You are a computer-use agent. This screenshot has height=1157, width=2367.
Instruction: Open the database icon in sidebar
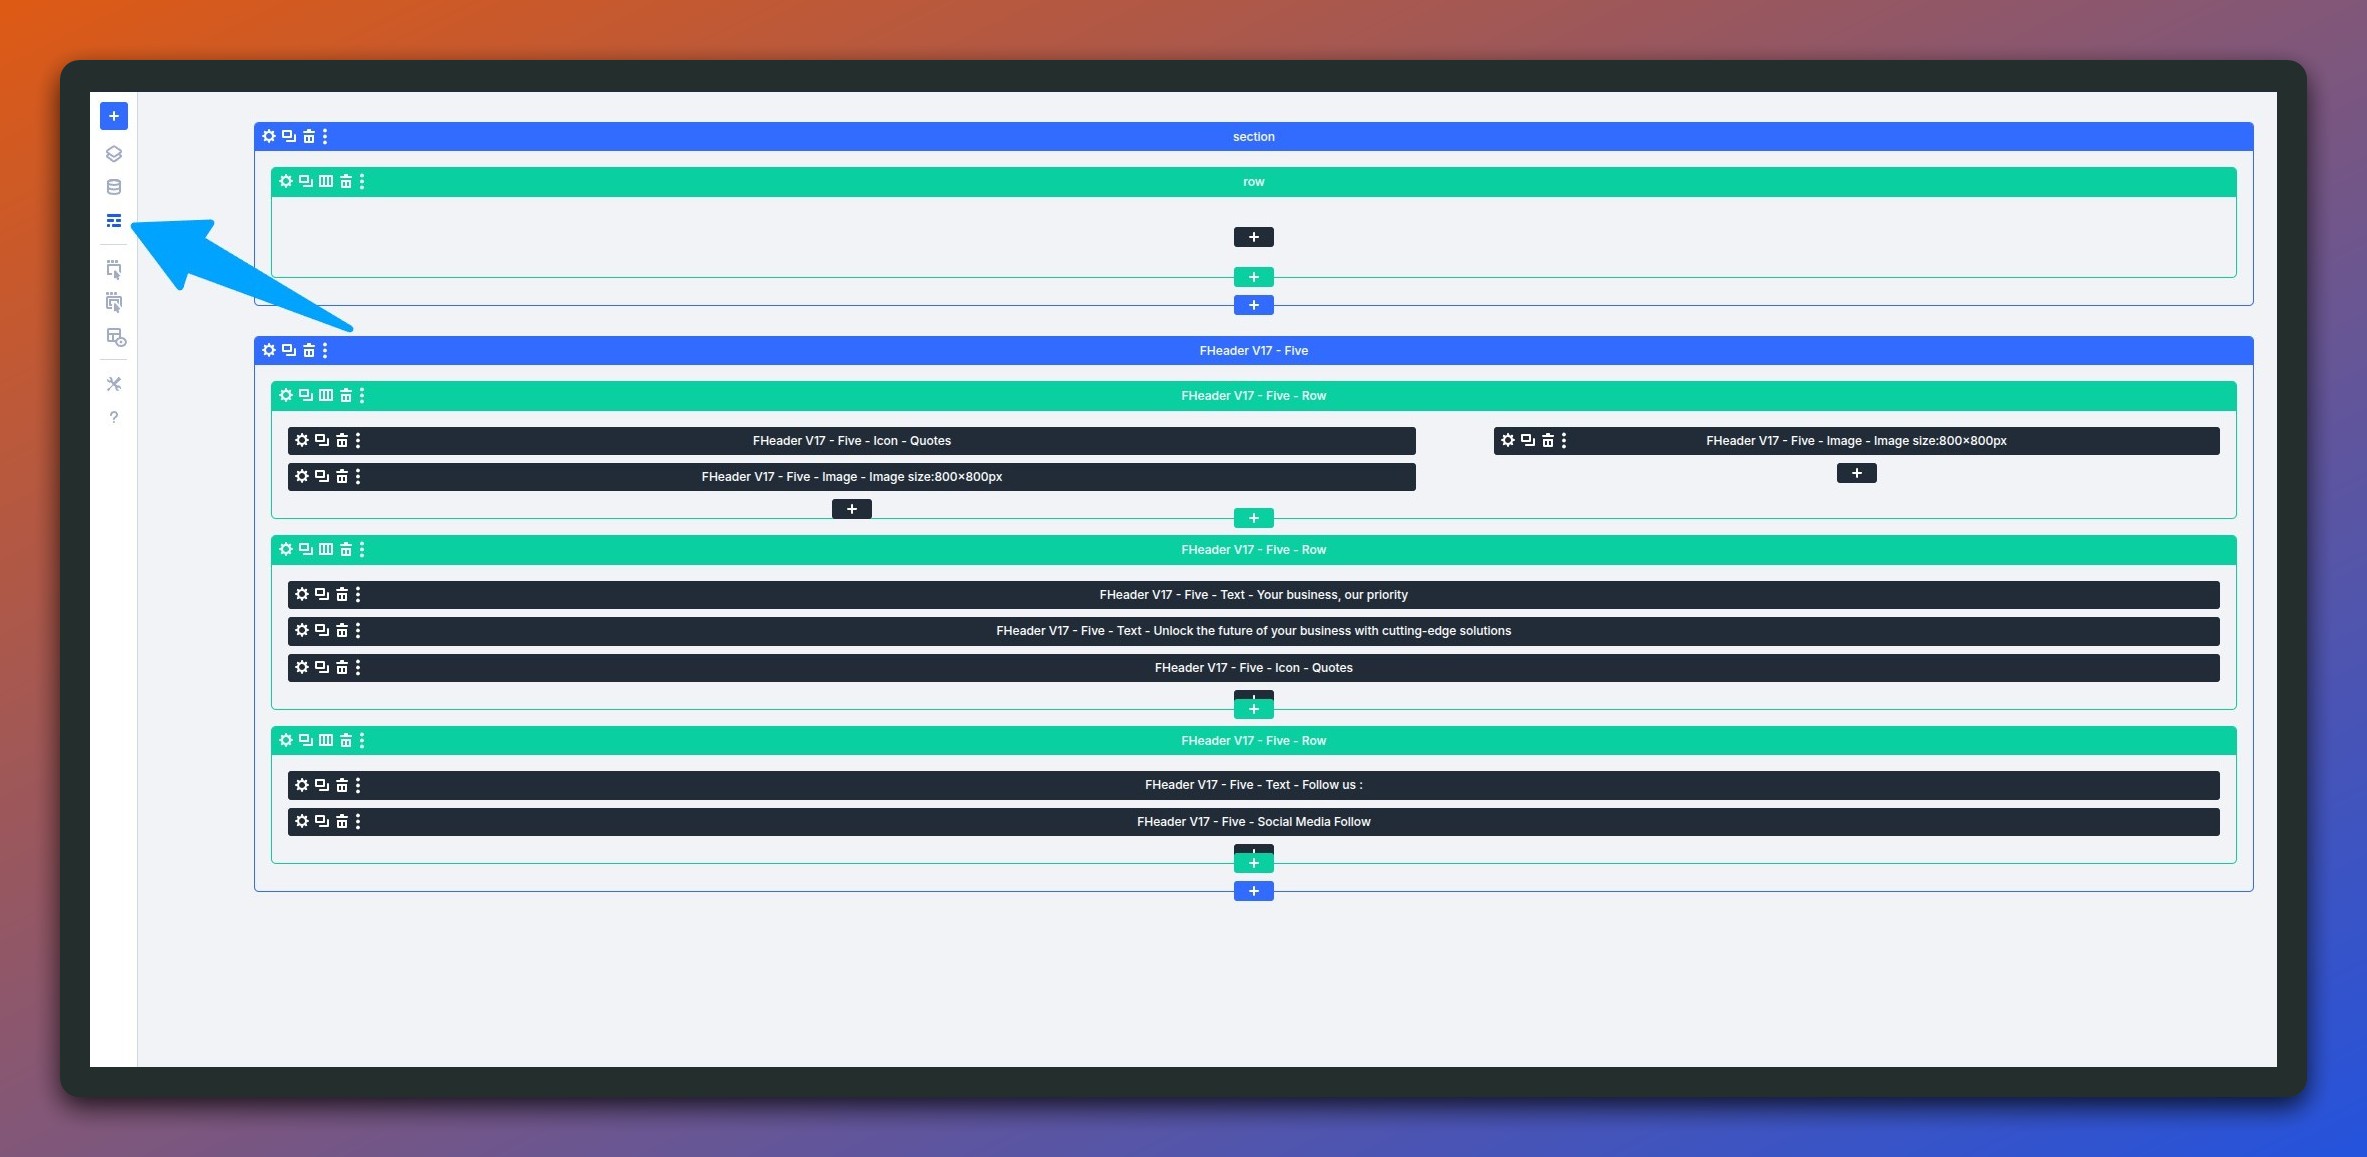(114, 187)
